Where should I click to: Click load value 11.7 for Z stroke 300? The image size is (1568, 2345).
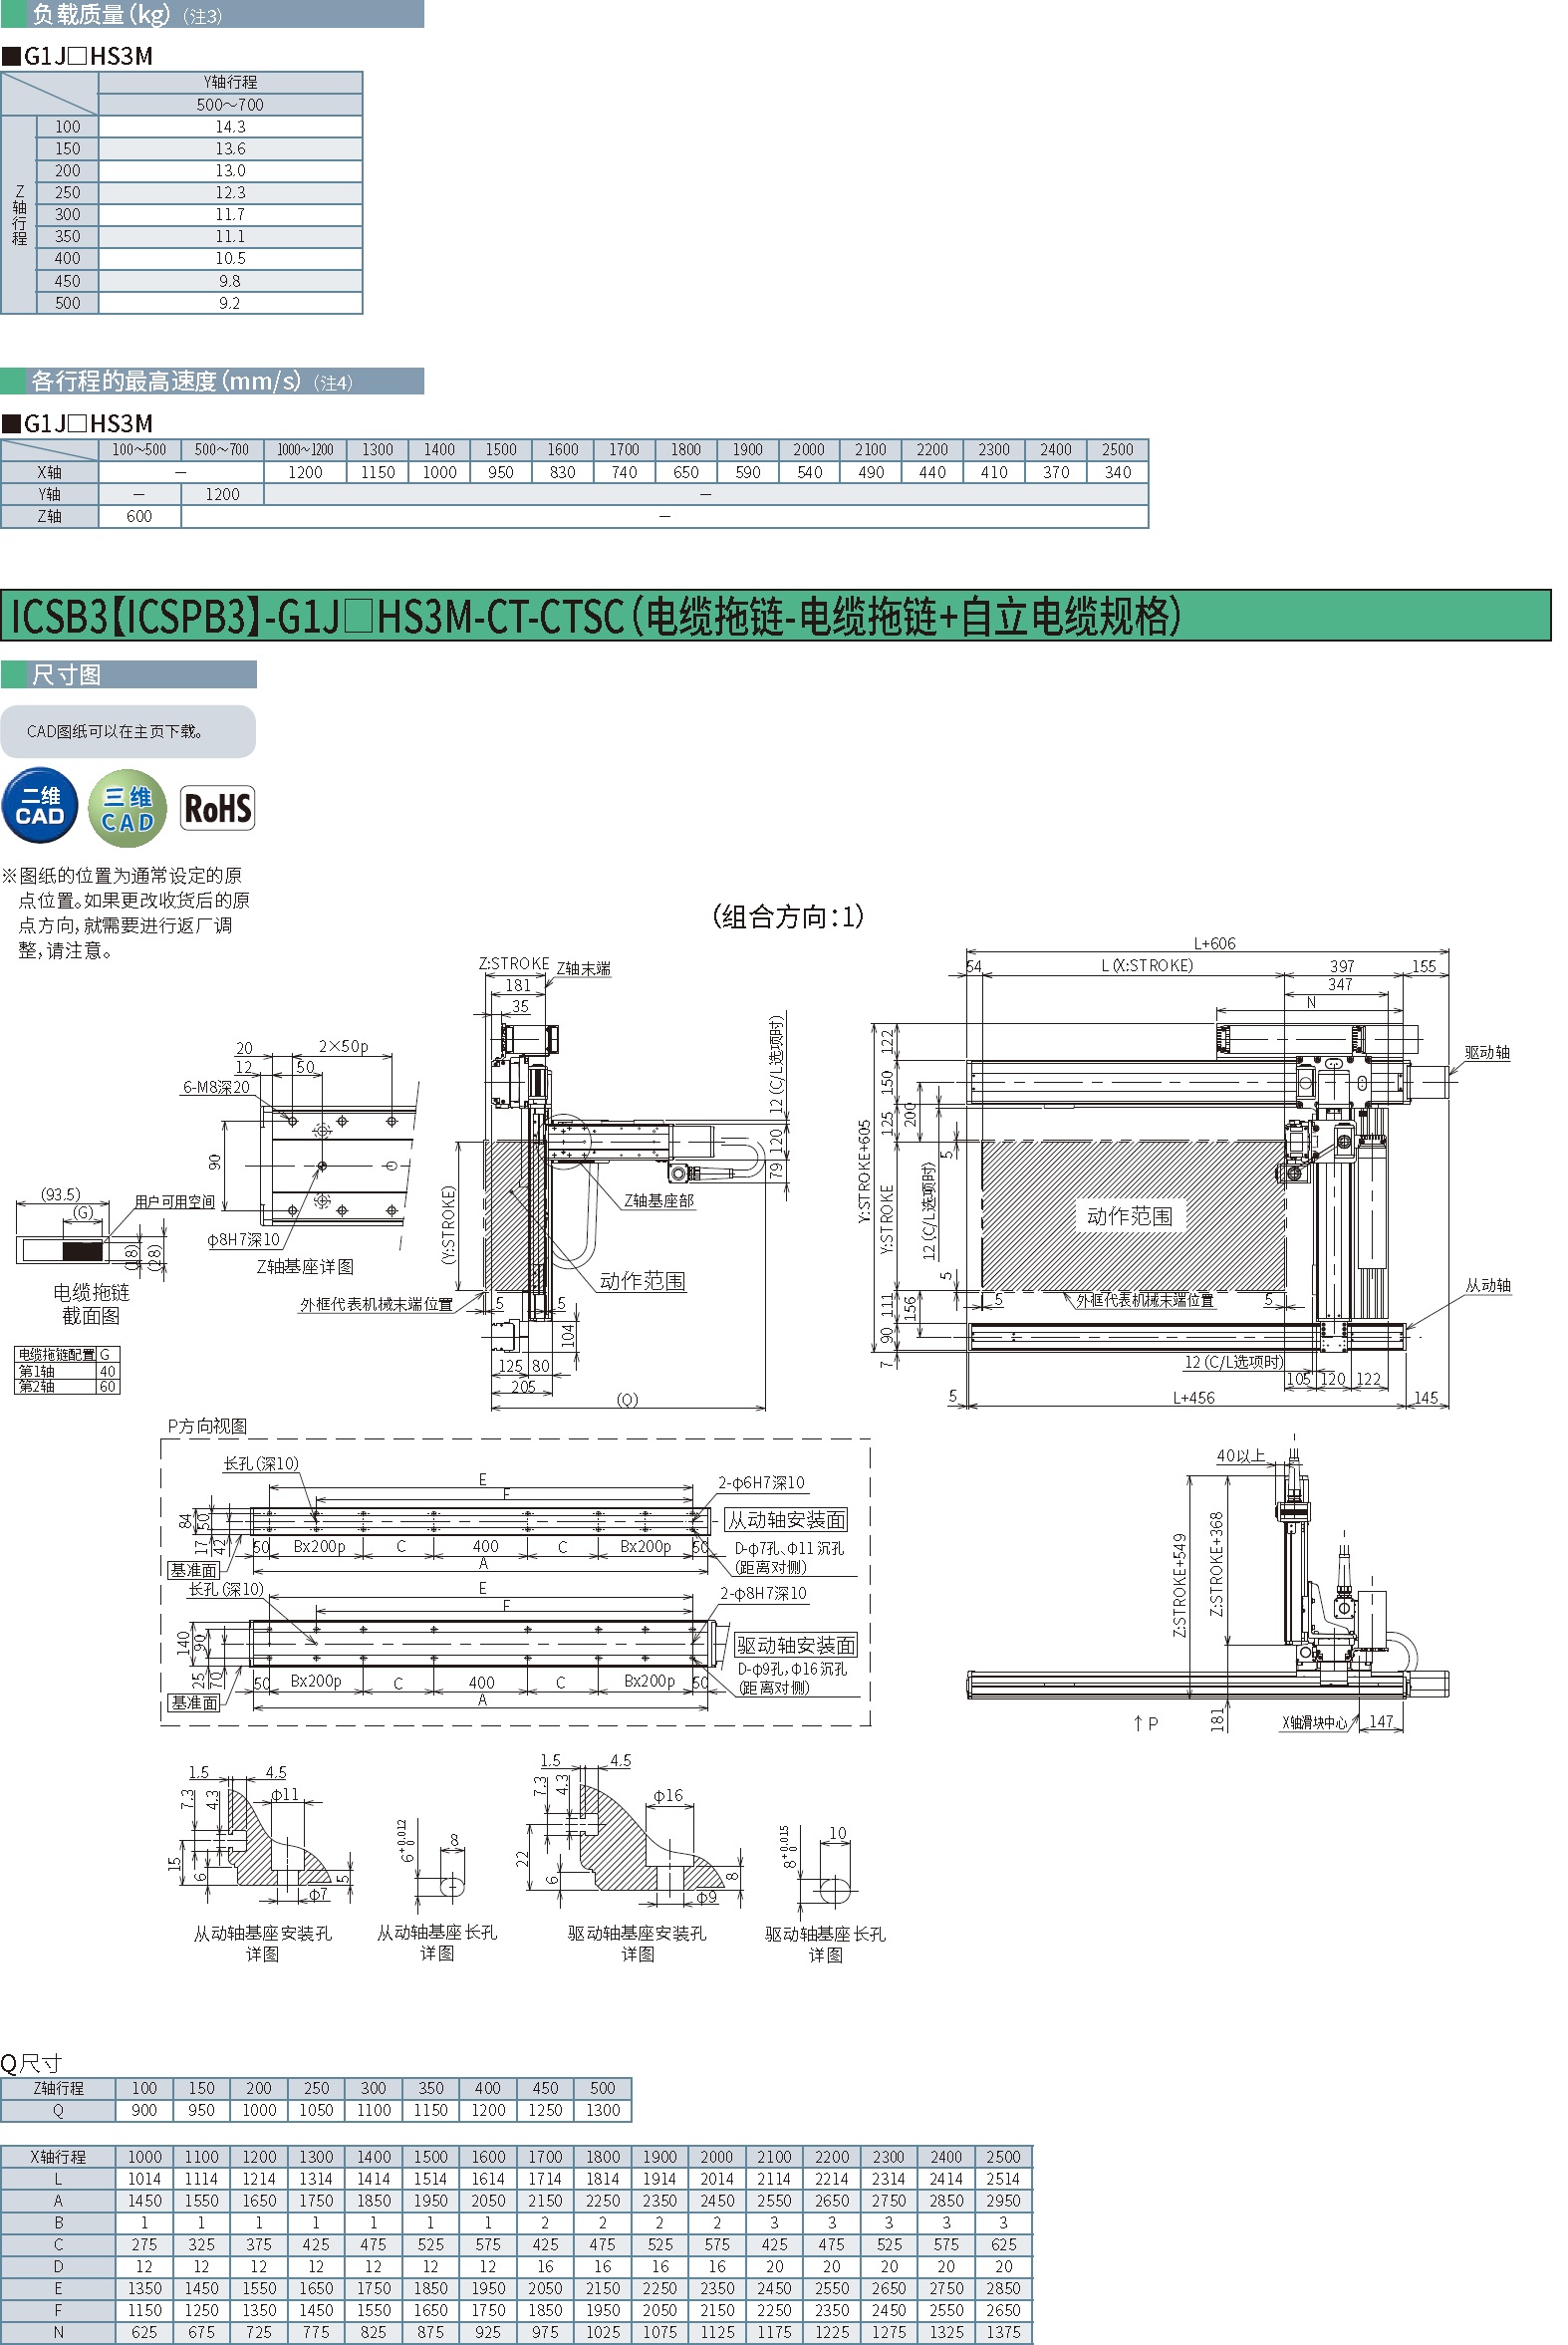(x=230, y=215)
